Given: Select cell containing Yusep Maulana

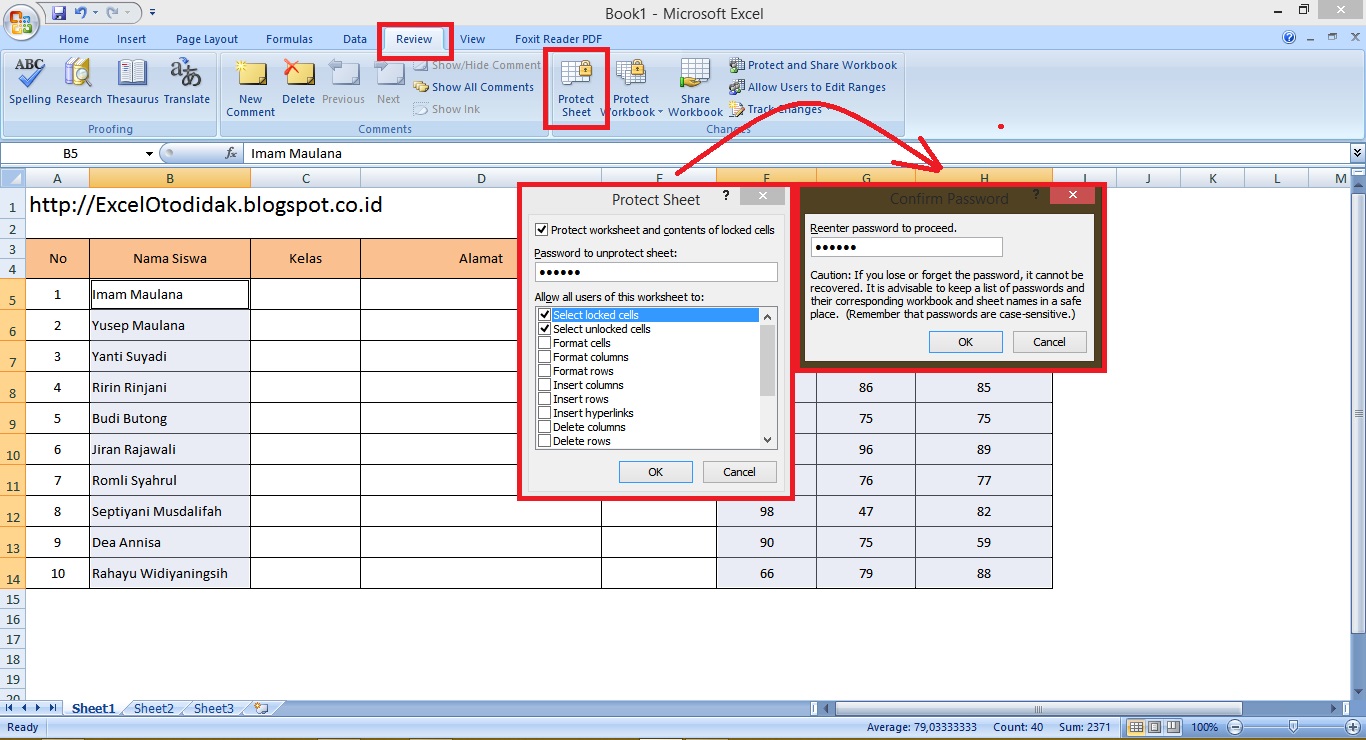Looking at the screenshot, I should point(170,325).
